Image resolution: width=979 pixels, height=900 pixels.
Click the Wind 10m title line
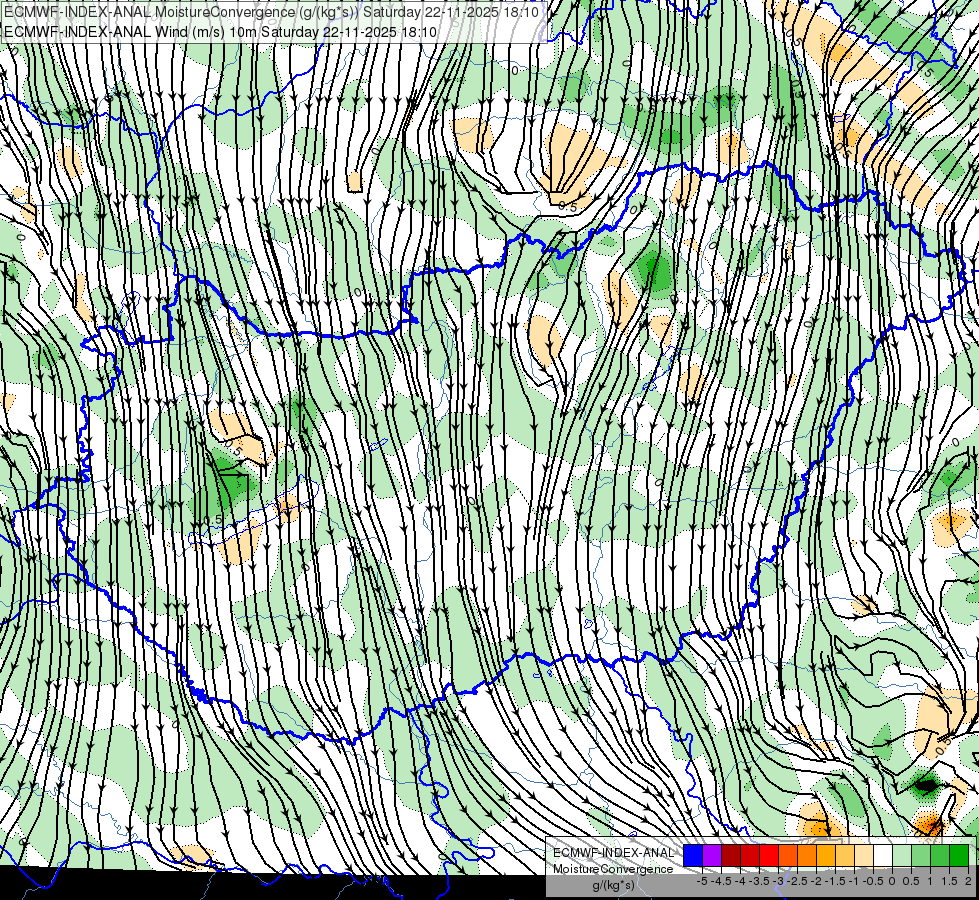[220, 32]
